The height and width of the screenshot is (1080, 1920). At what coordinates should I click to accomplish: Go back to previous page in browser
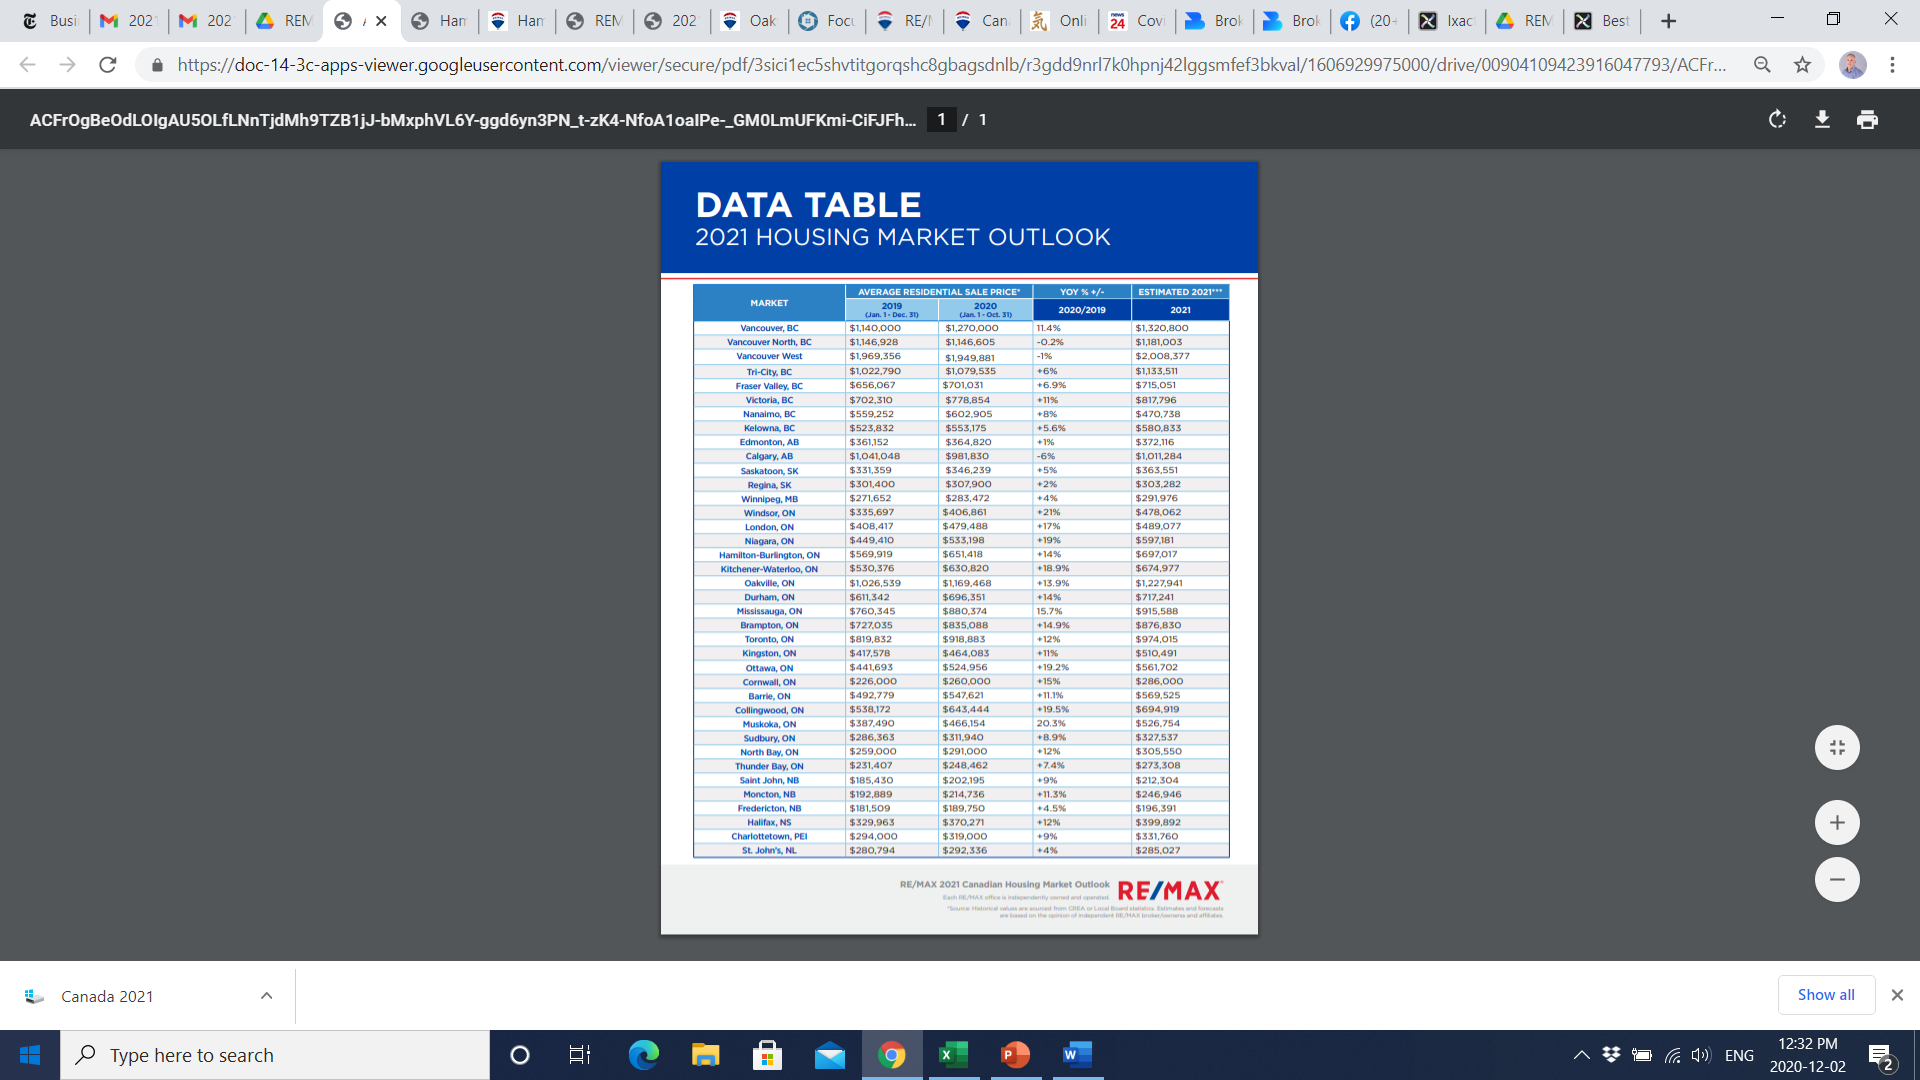27,65
